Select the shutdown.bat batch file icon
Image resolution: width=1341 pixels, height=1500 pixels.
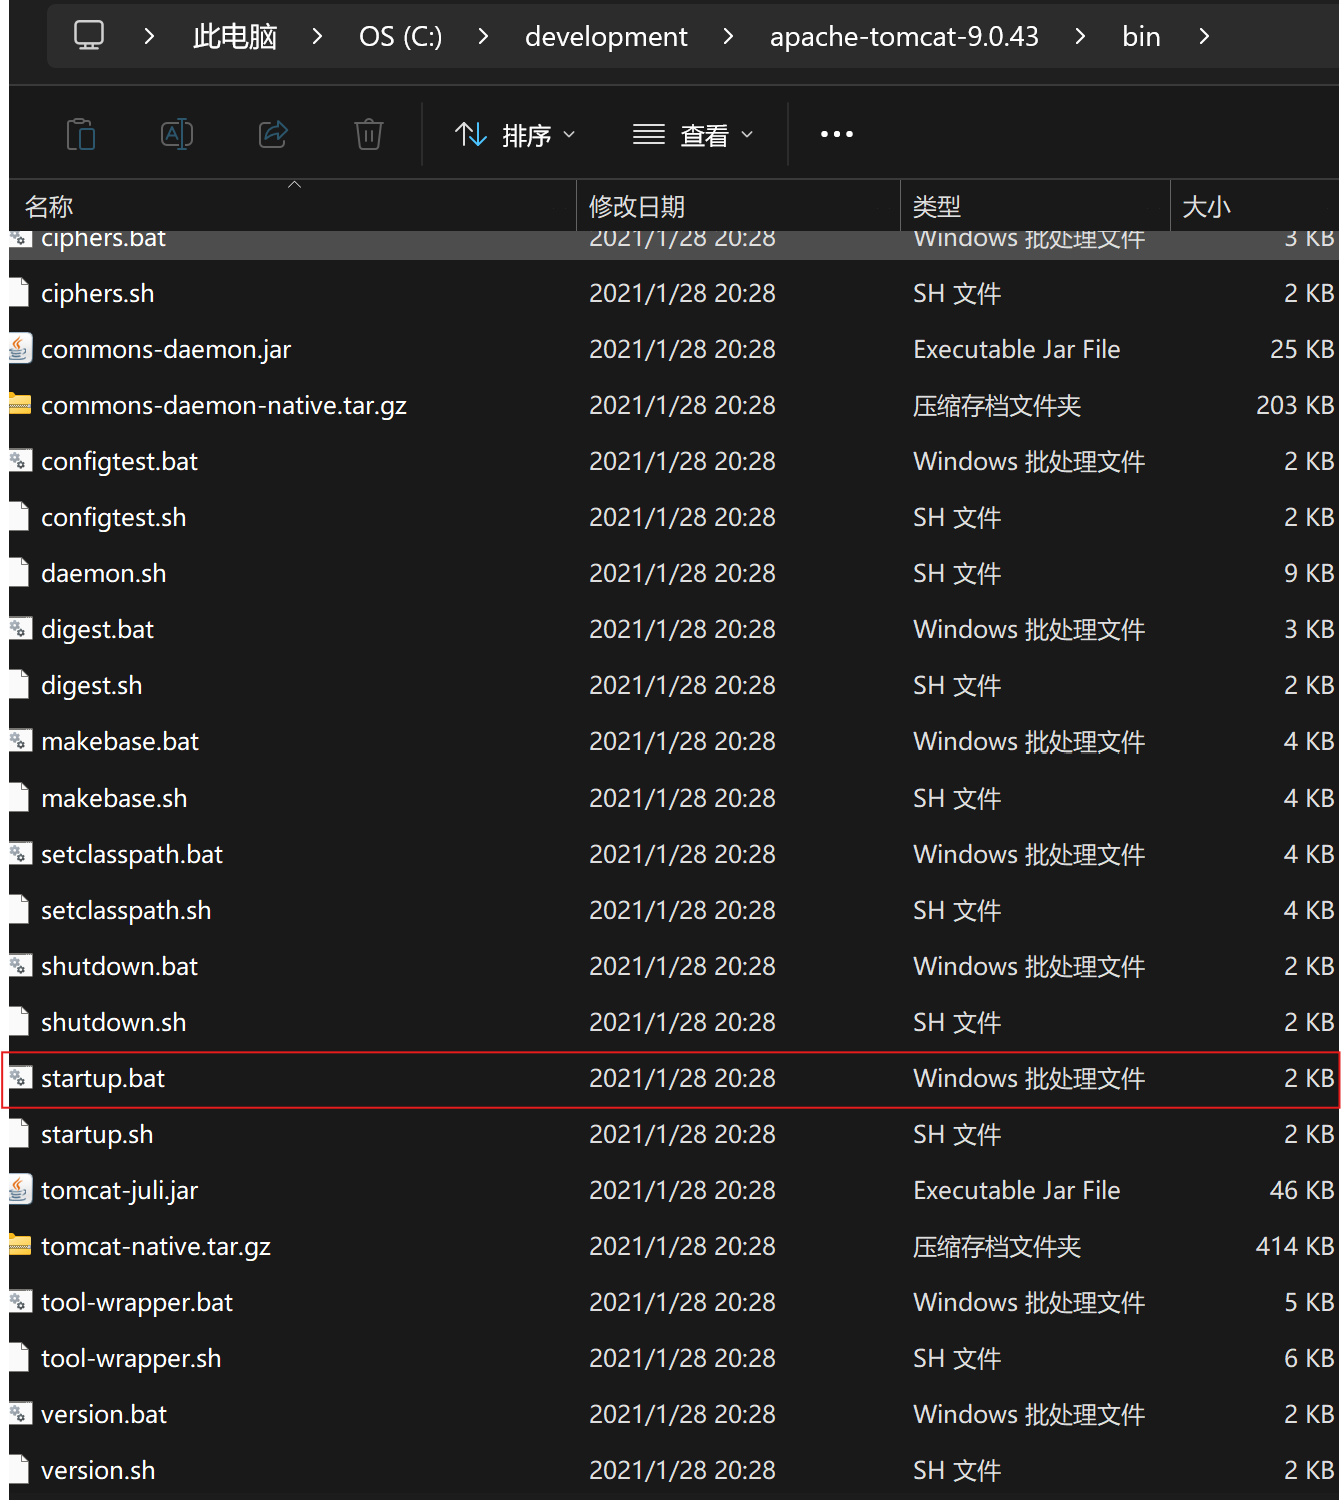click(20, 965)
